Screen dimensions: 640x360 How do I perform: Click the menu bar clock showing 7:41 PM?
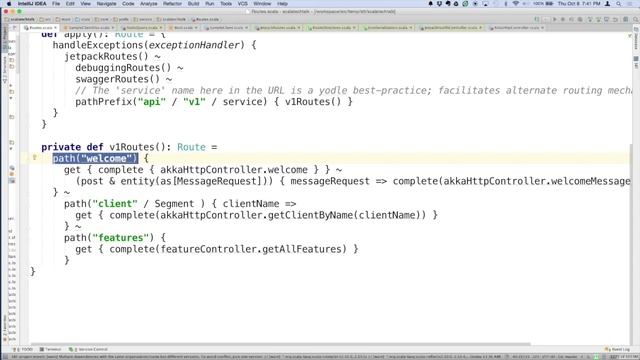pos(579,4)
